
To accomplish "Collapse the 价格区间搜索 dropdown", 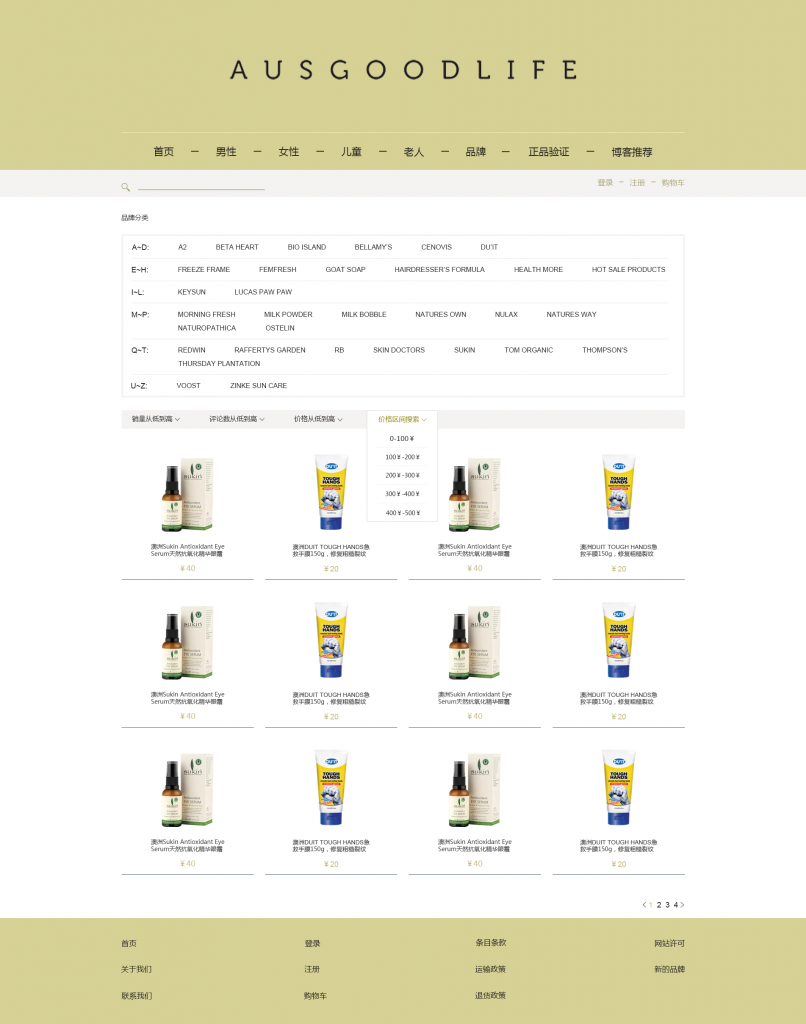I will click(x=402, y=419).
